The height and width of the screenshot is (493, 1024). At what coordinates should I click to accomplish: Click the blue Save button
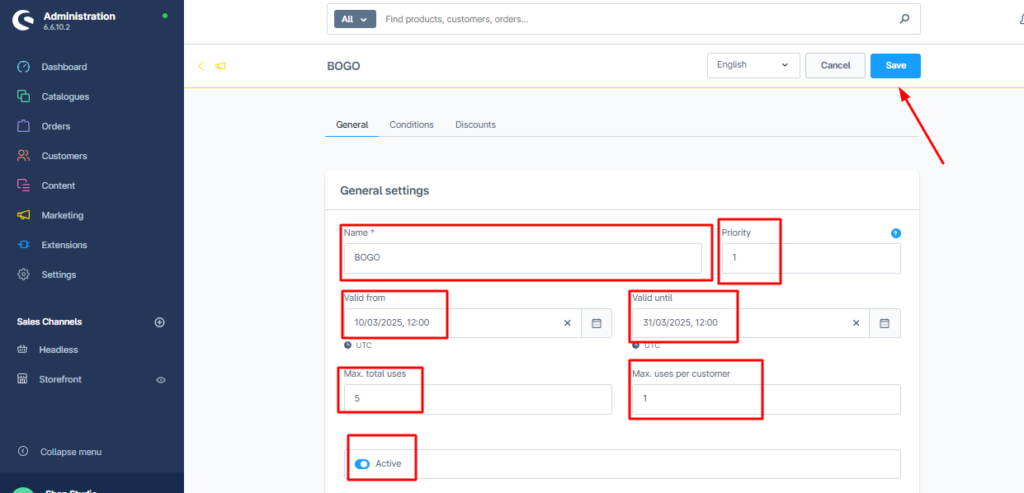point(895,65)
